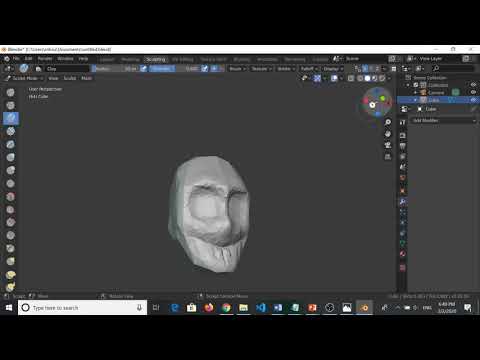Screen dimensions: 480x360
Task: Expand the Camera item in outliner
Action: (416, 92)
